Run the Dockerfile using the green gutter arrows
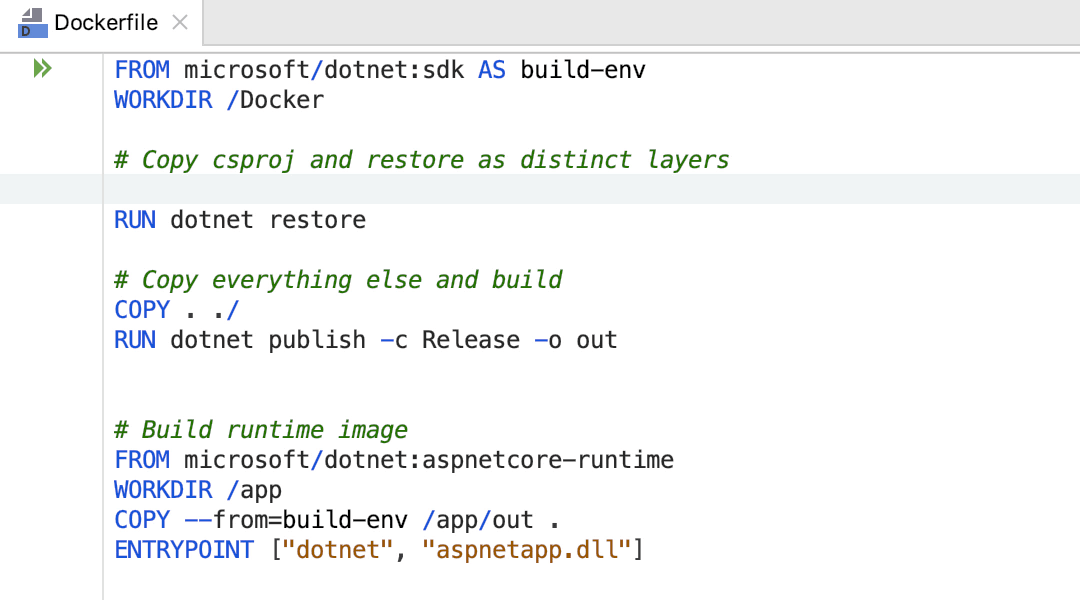1080x600 pixels. click(x=42, y=69)
